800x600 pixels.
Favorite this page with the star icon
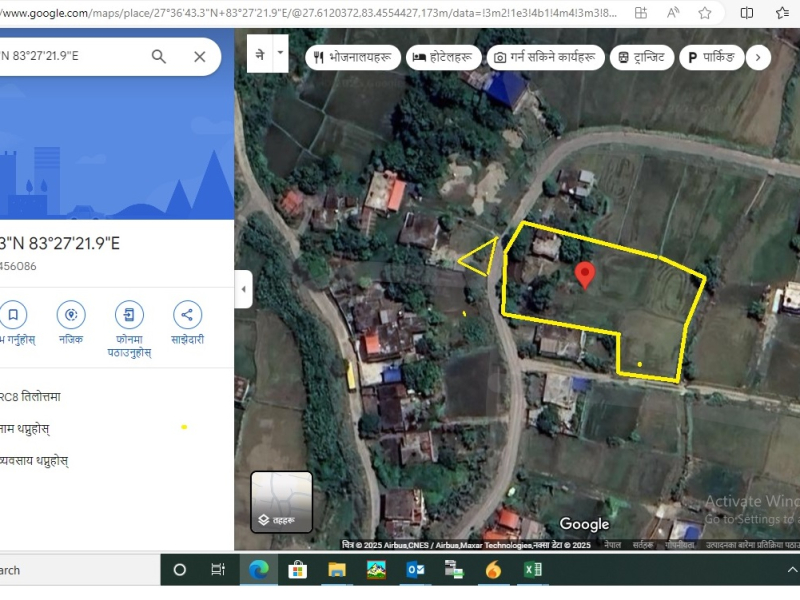pyautogui.click(x=705, y=13)
